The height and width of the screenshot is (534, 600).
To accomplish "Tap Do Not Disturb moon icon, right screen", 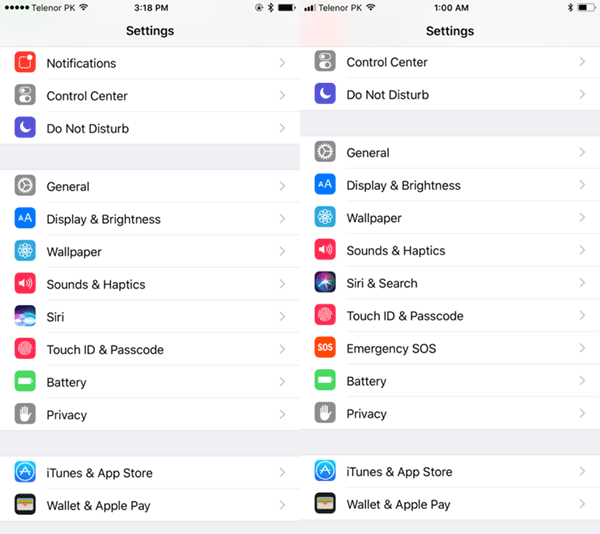I will [325, 94].
